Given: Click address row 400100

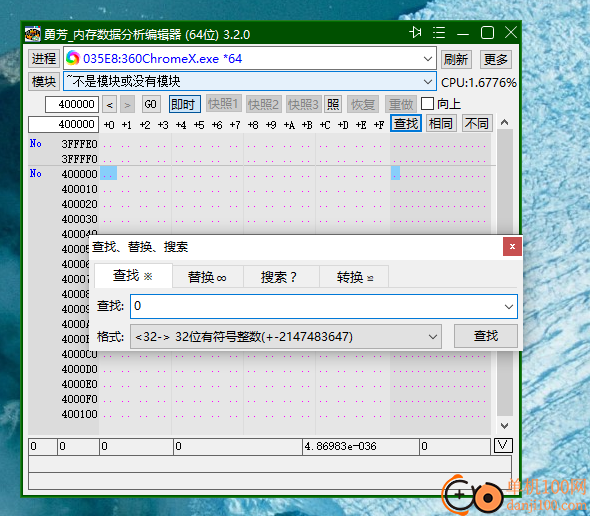Looking at the screenshot, I should [79, 414].
